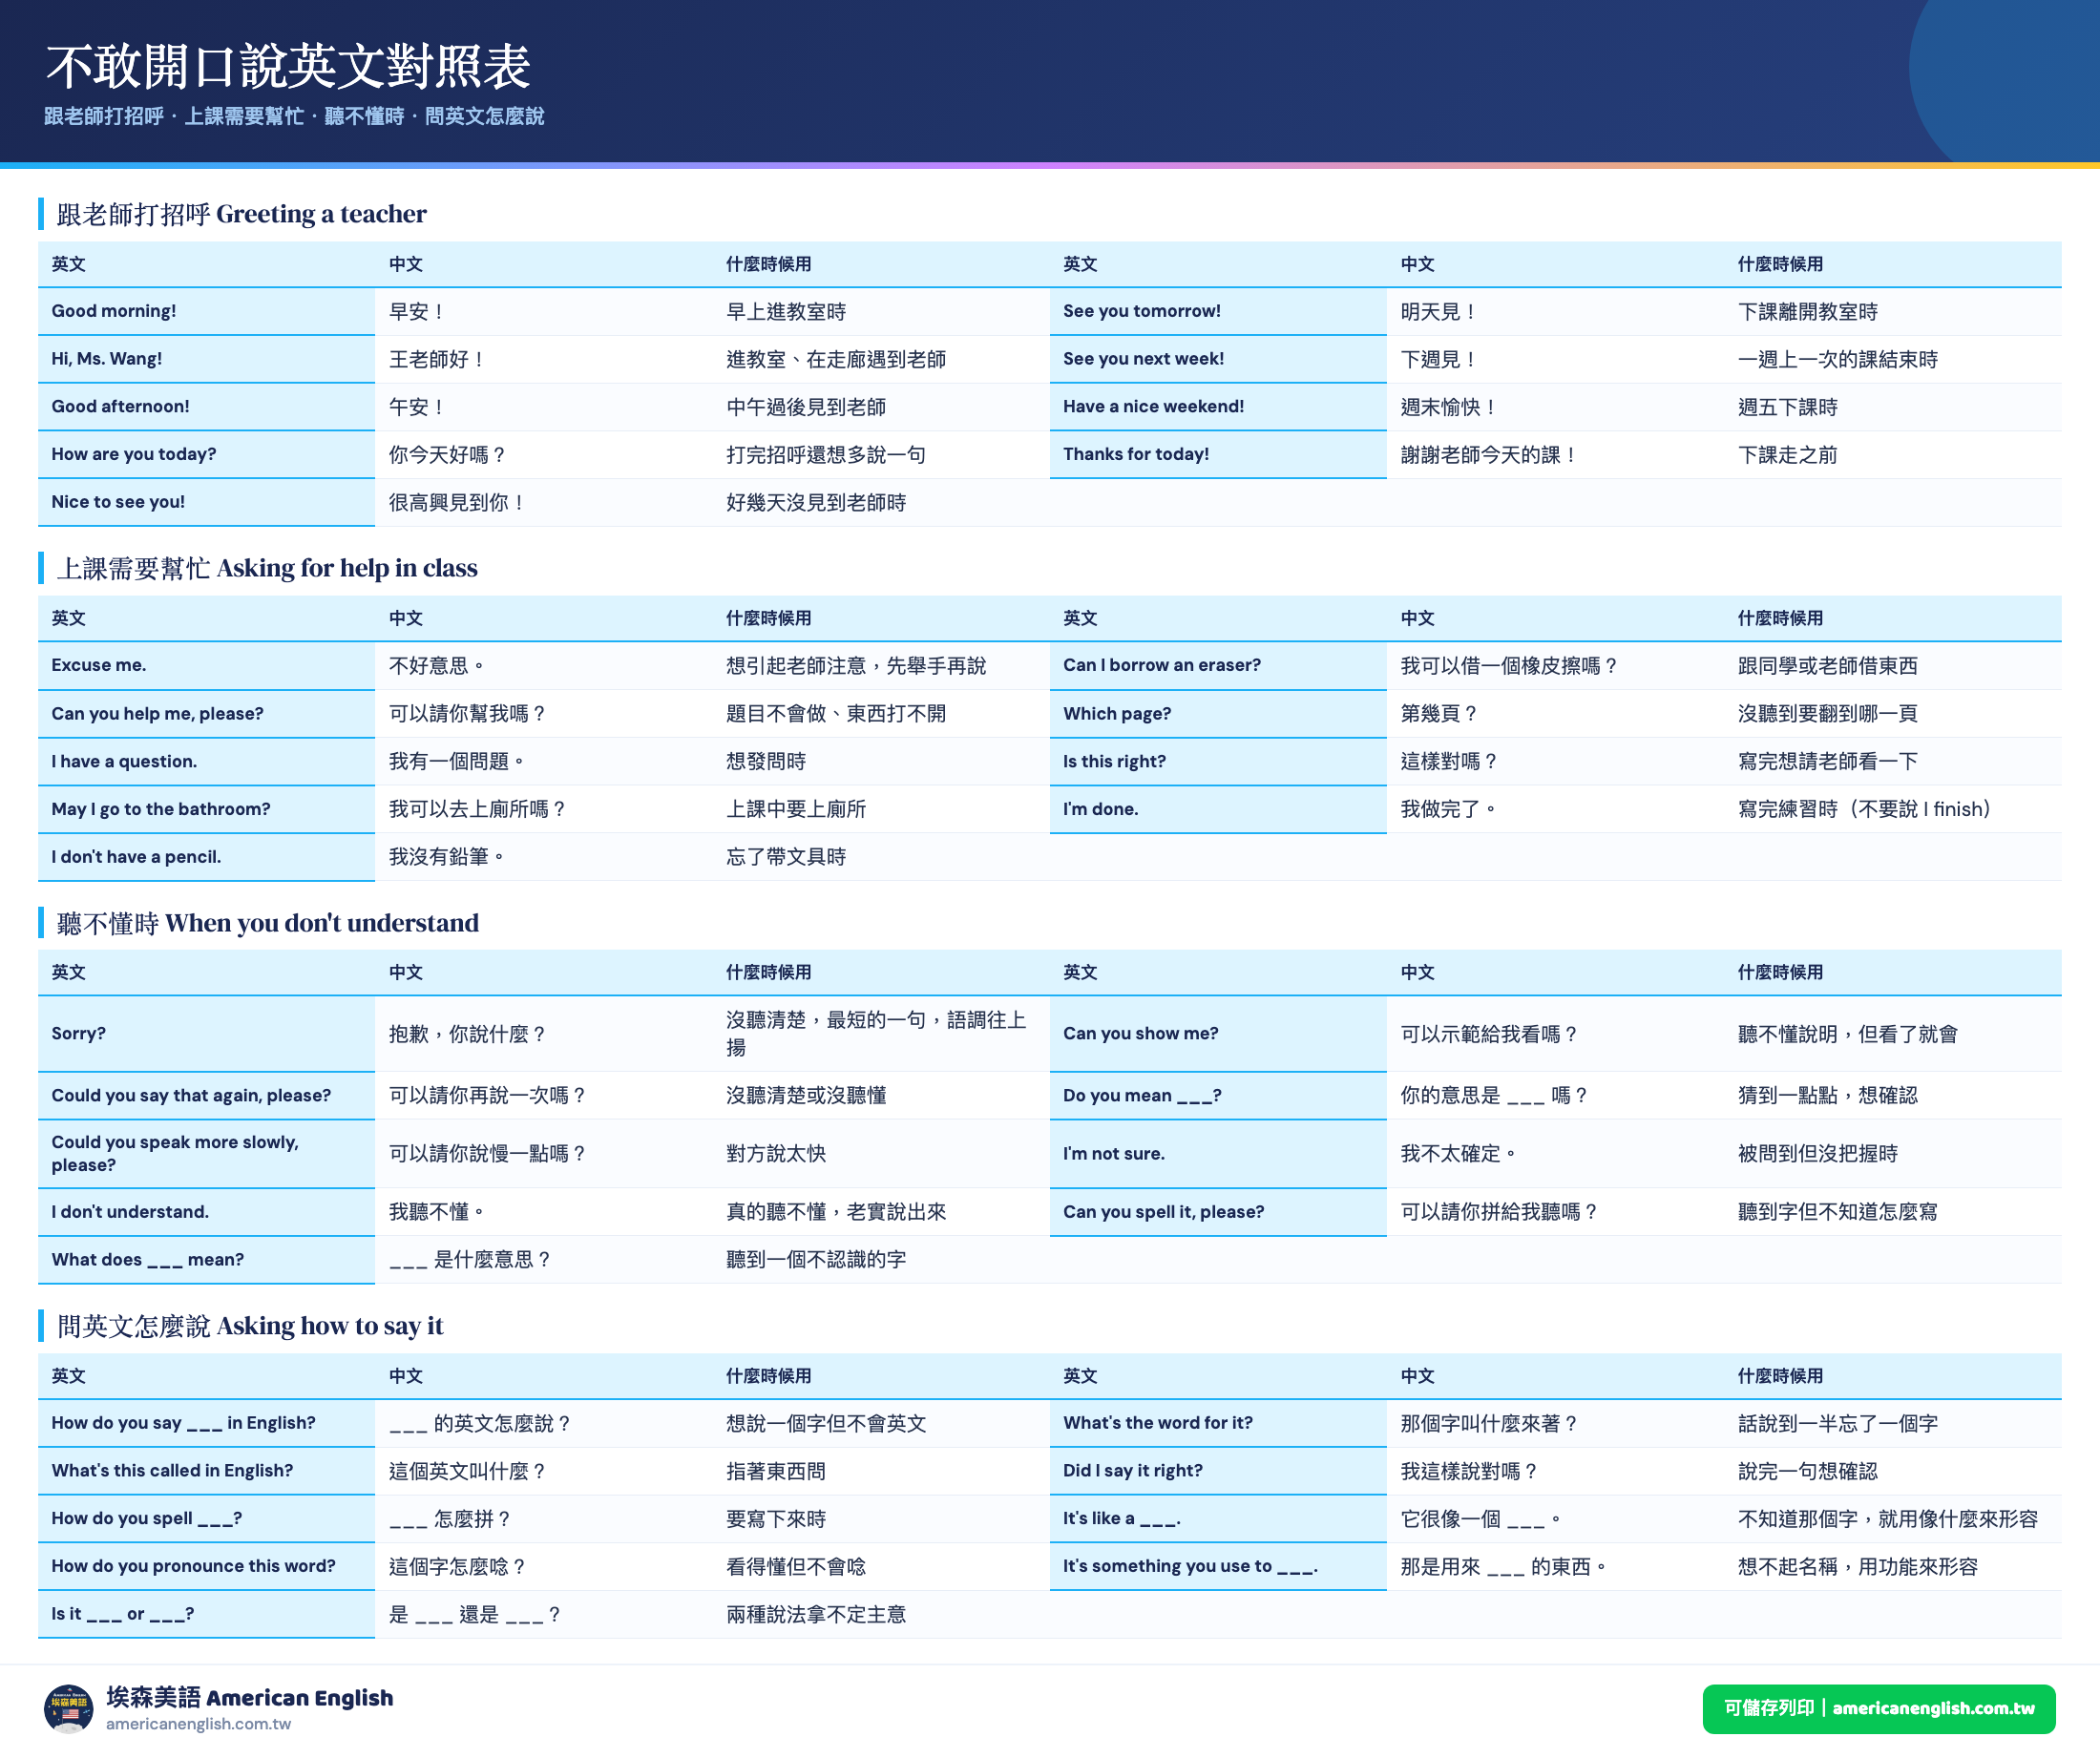Image resolution: width=2100 pixels, height=1758 pixels.
Task: Click the phrase Nice to see you!
Action: (118, 502)
